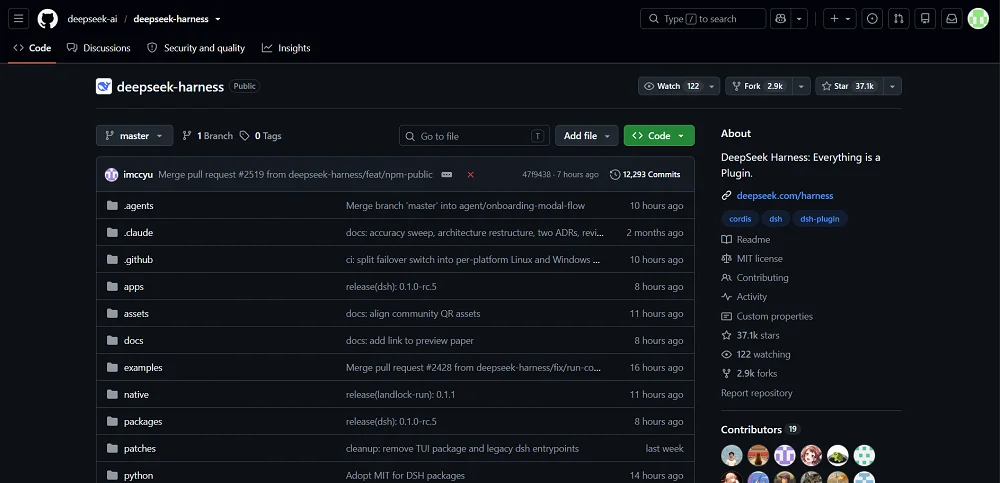Open the python folder
The width and height of the screenshot is (1000, 483).
point(138,475)
